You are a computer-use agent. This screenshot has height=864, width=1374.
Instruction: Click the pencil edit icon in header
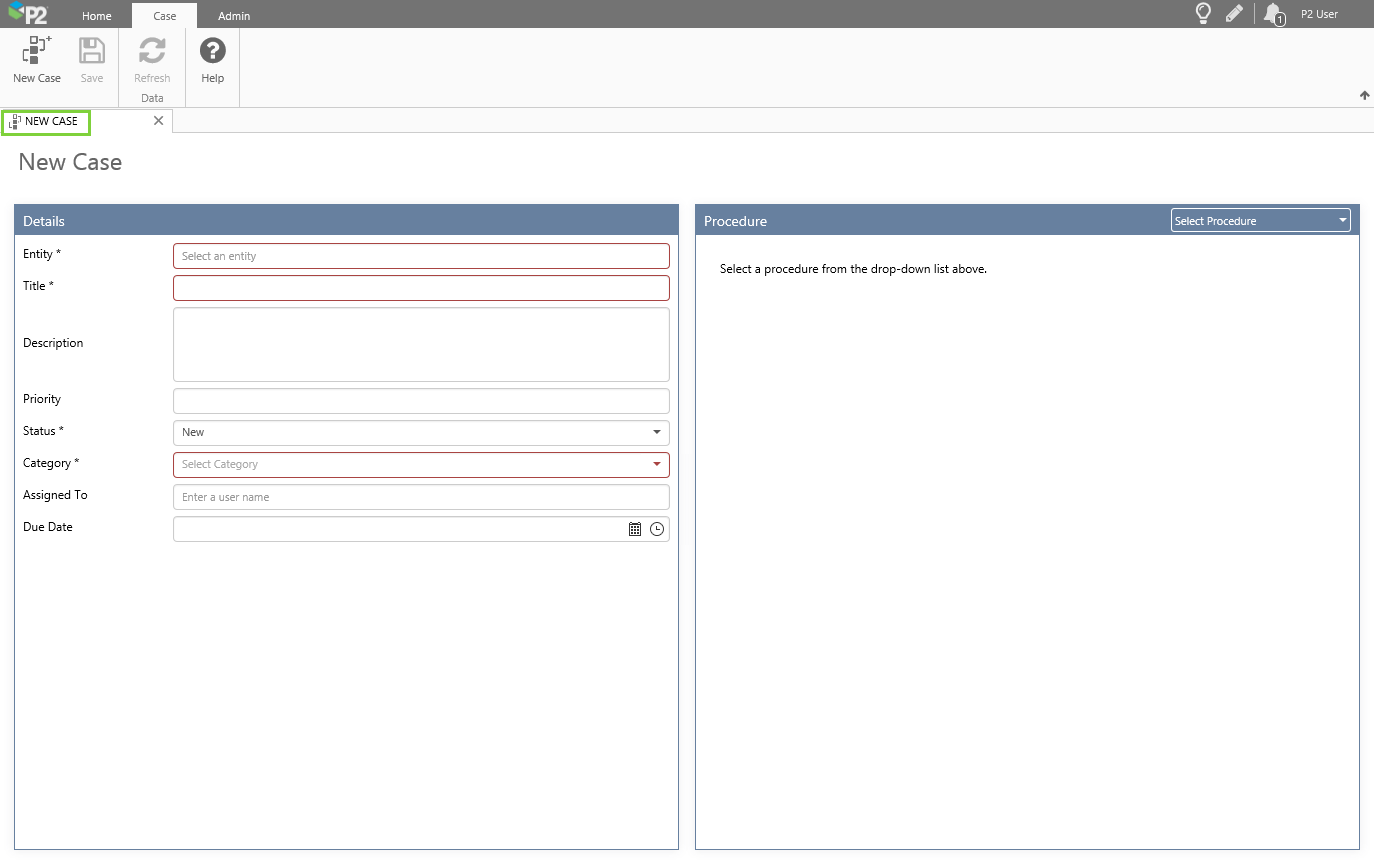pos(1234,13)
